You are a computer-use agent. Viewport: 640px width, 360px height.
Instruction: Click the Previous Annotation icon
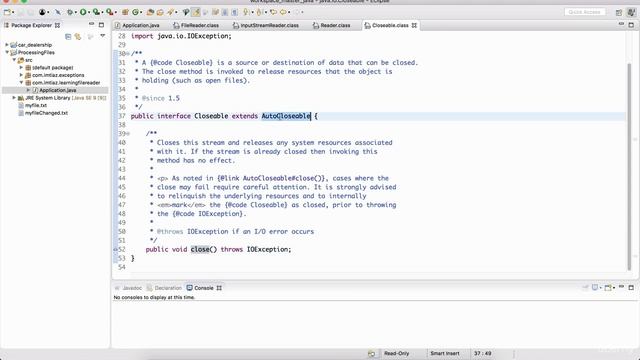pyautogui.click(x=259, y=12)
